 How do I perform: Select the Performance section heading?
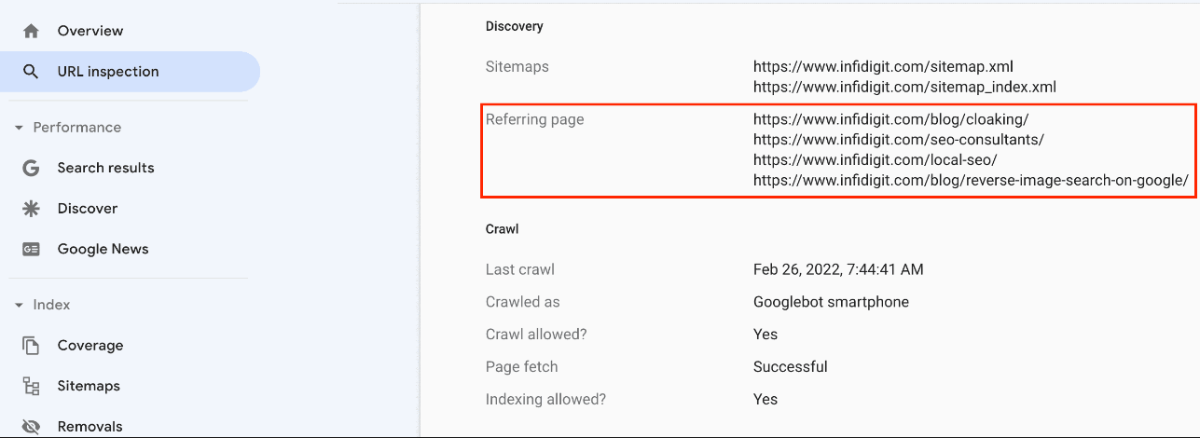pos(77,128)
